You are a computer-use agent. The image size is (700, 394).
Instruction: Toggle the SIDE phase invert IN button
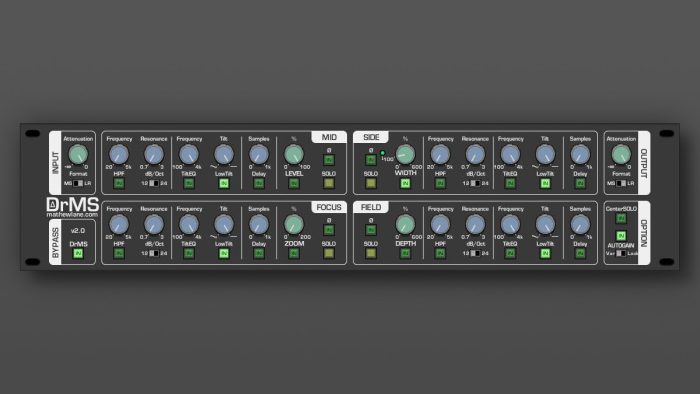pos(371,160)
